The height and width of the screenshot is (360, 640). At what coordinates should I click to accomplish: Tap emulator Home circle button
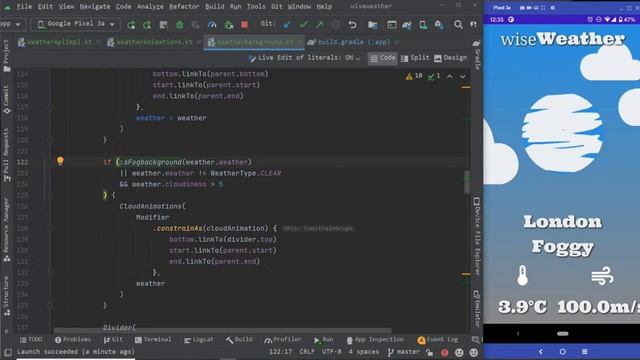coord(562,351)
